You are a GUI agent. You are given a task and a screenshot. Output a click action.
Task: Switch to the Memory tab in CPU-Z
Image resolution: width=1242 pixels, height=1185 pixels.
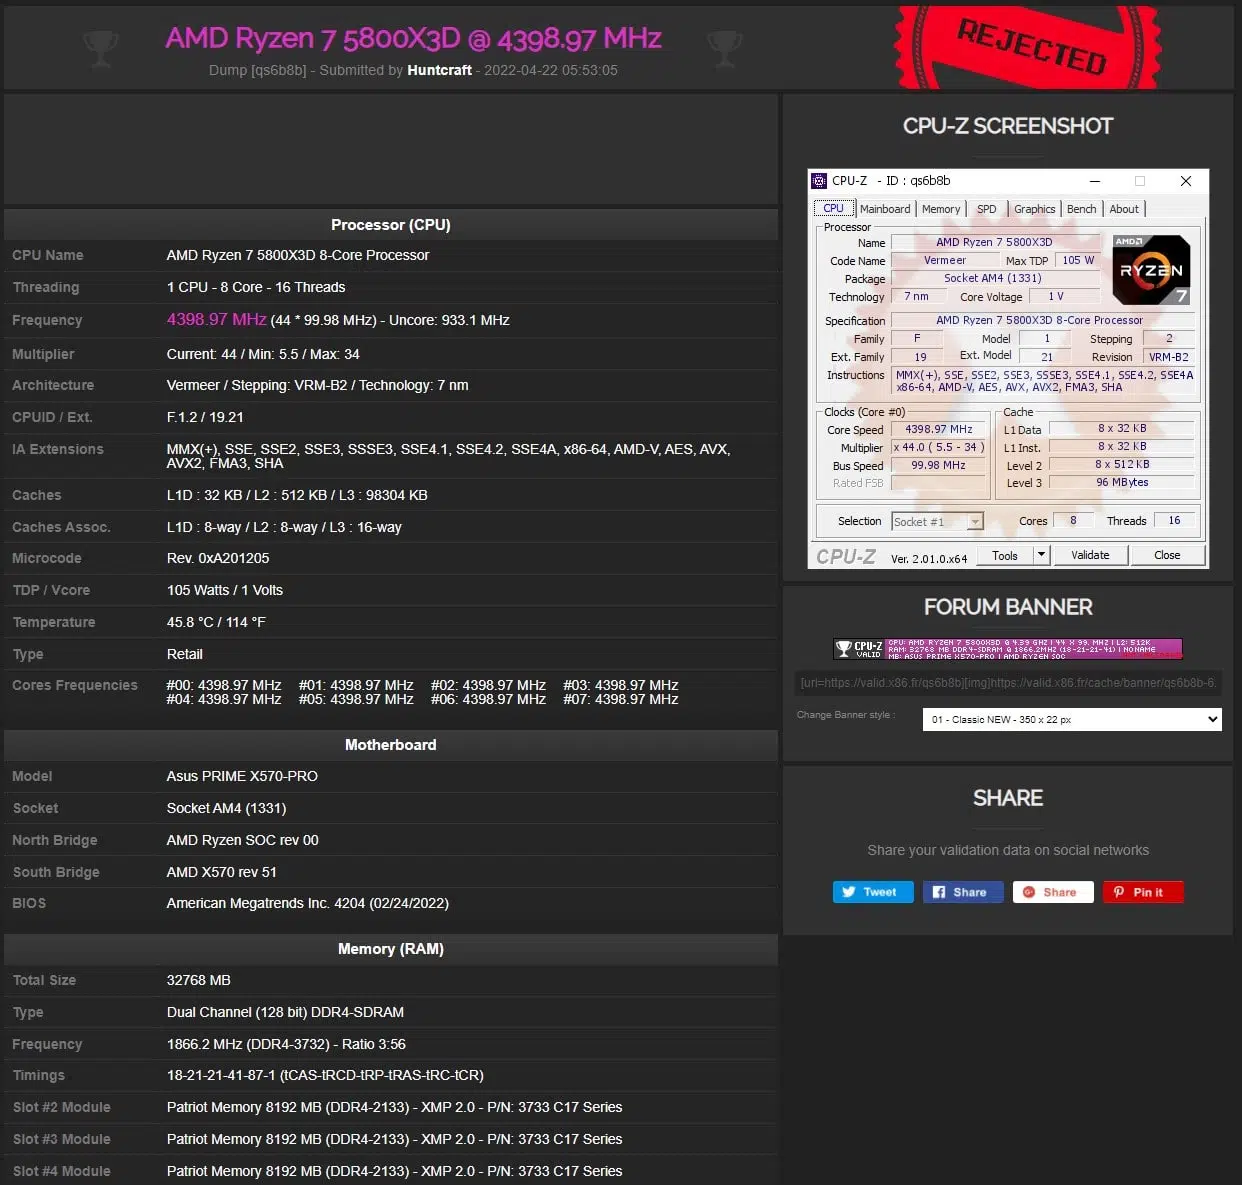(x=941, y=209)
